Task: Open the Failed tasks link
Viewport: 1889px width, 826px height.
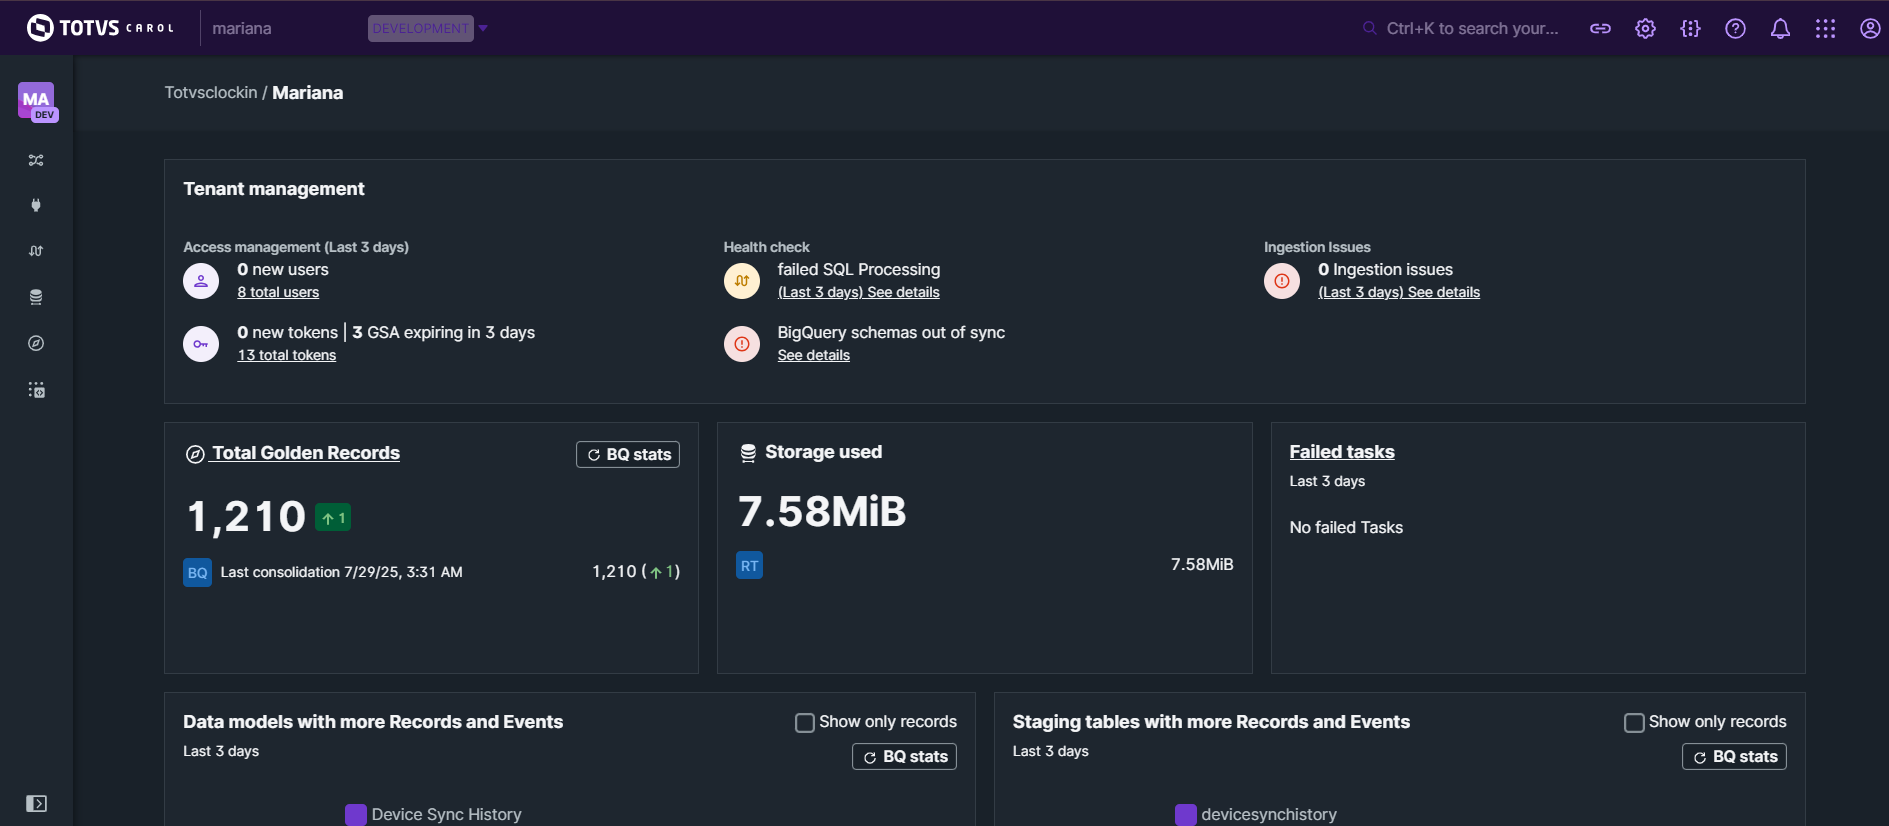Action: pyautogui.click(x=1341, y=452)
